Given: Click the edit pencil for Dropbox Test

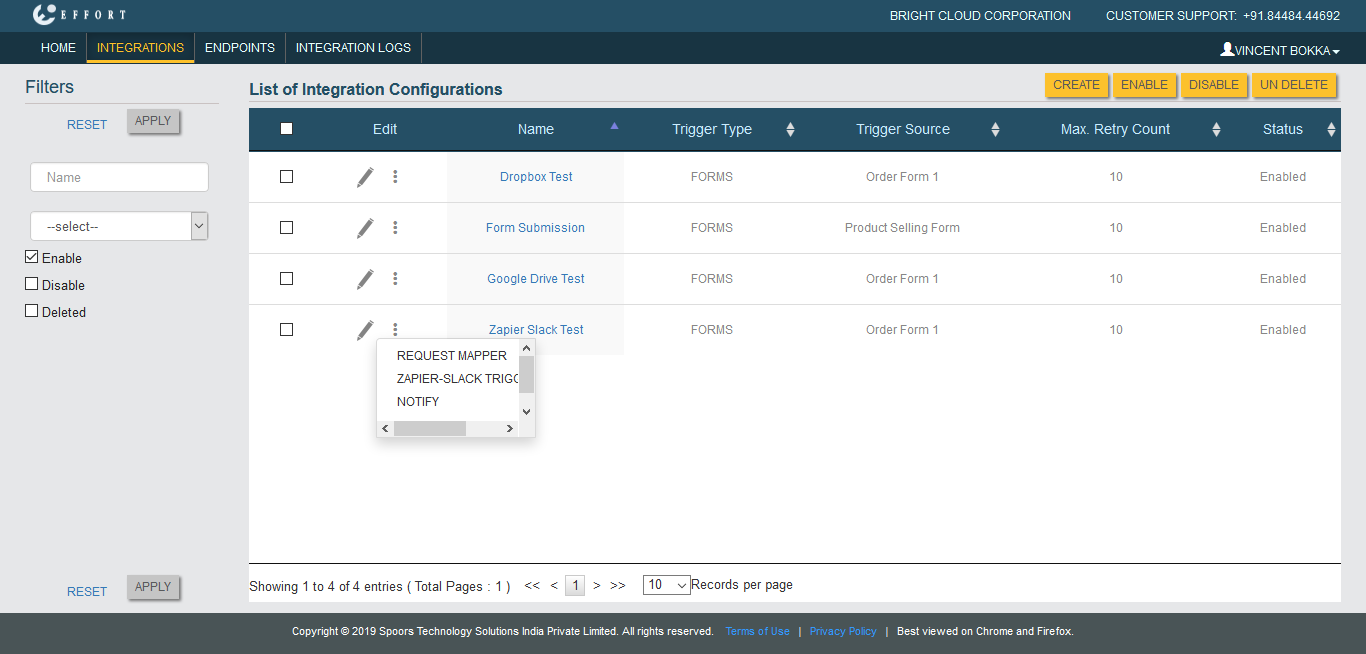Looking at the screenshot, I should click(365, 177).
